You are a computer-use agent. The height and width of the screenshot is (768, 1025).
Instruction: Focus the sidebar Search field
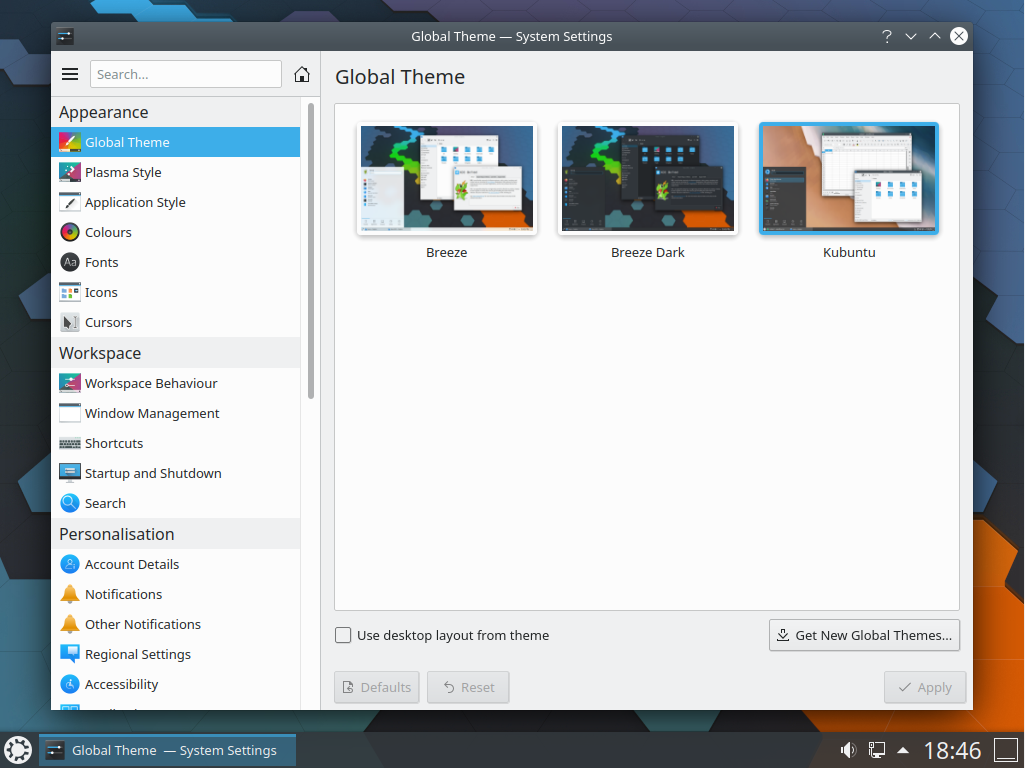(x=186, y=75)
